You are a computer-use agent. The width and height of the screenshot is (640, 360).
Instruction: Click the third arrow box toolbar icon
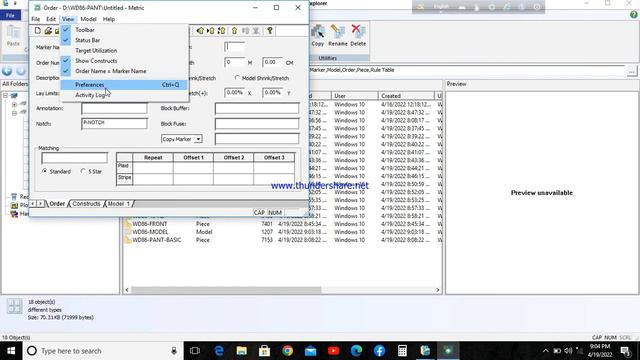(221, 31)
